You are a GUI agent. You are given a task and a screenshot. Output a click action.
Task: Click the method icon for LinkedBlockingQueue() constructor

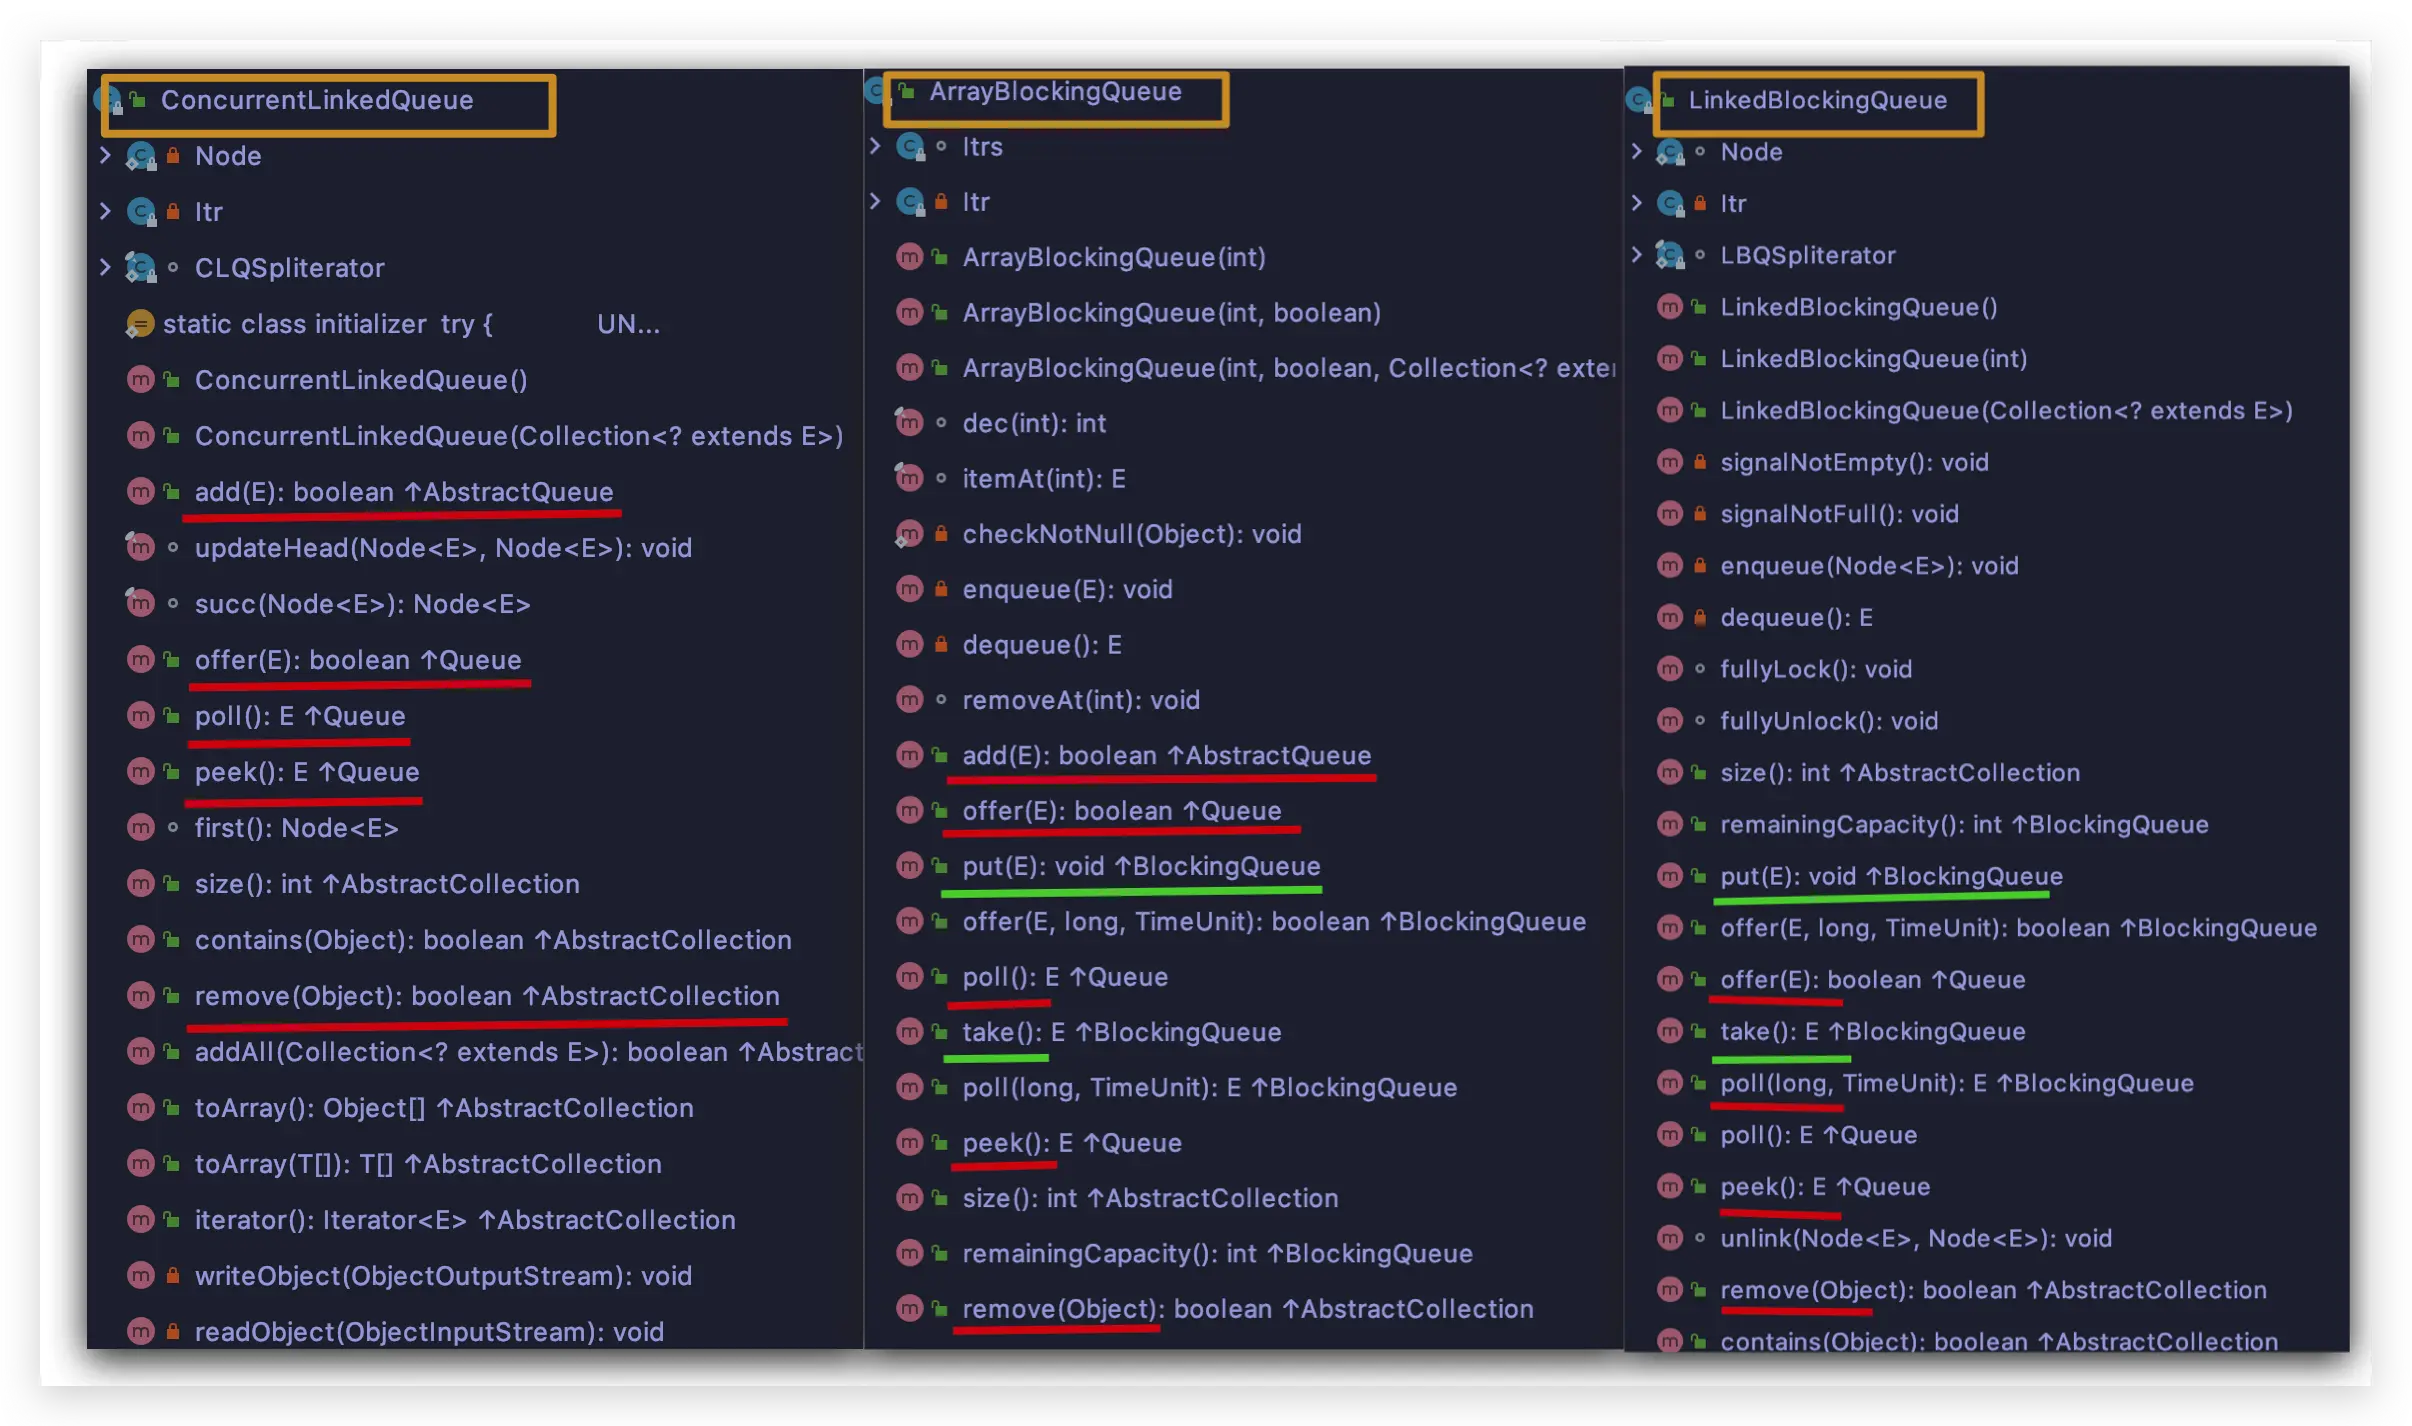1670,307
